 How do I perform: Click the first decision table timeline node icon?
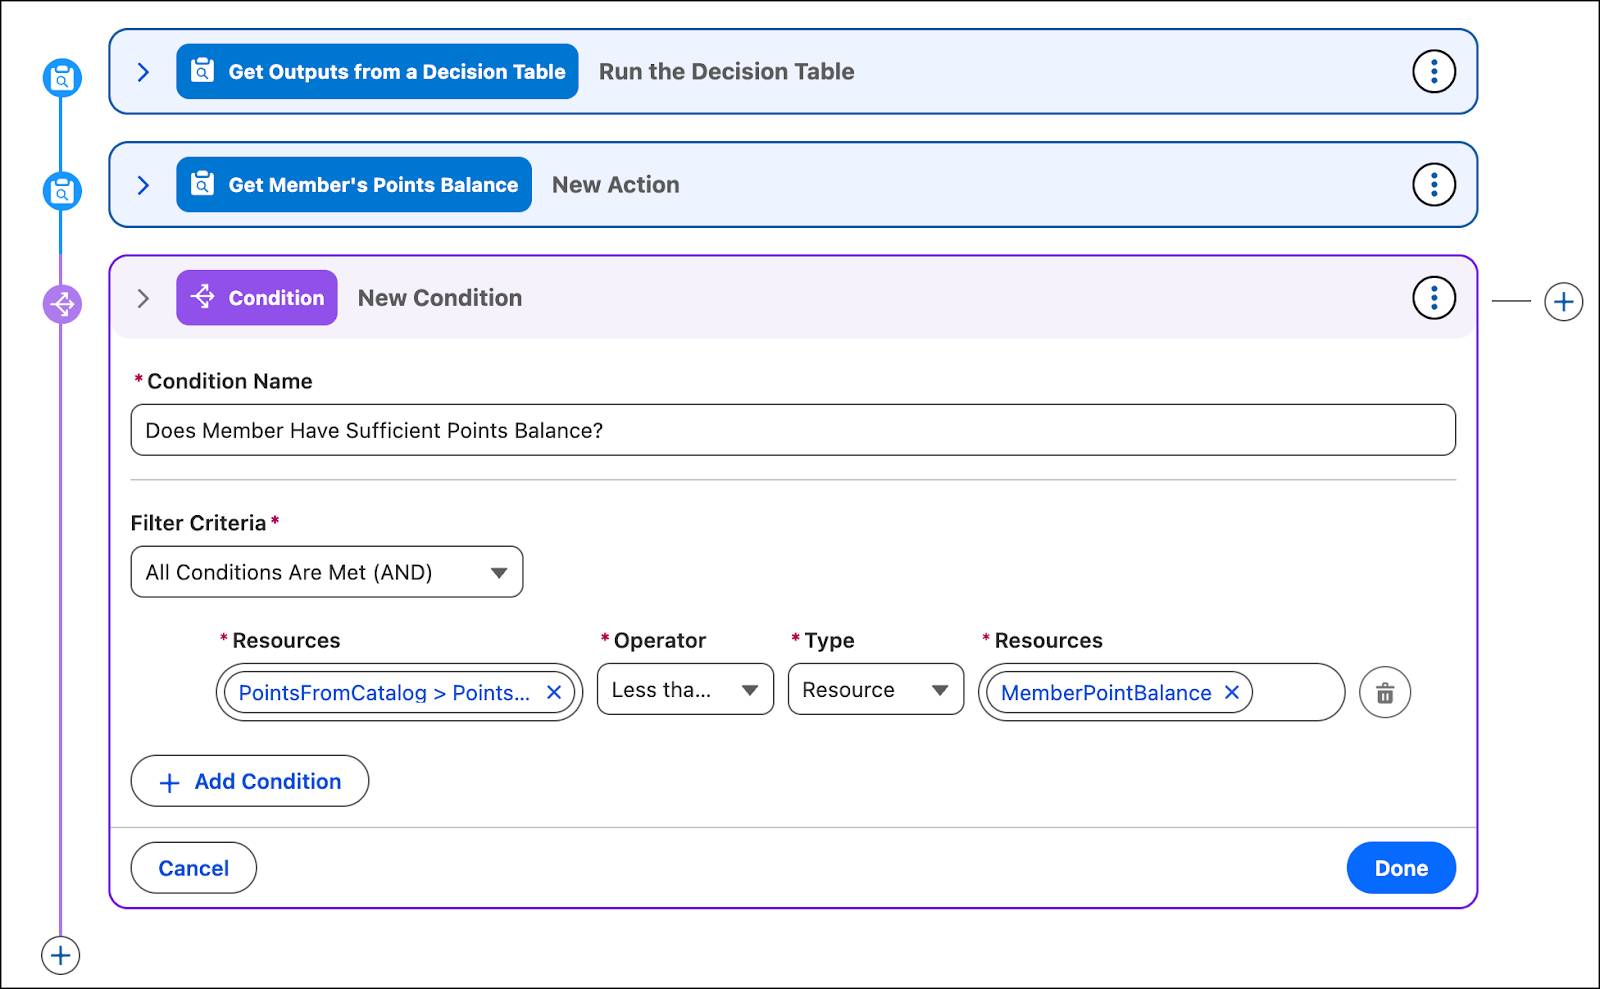[62, 78]
